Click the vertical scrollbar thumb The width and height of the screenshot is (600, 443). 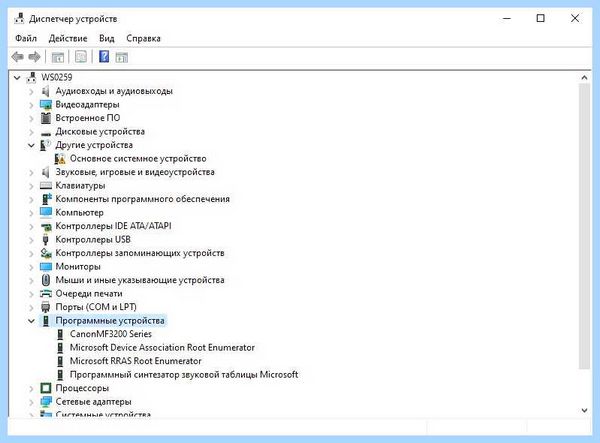584,226
